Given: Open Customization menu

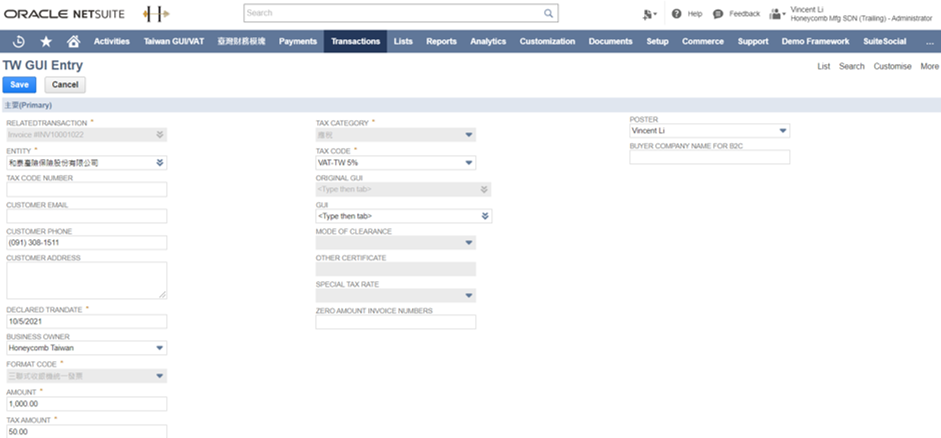Looking at the screenshot, I should click(547, 41).
